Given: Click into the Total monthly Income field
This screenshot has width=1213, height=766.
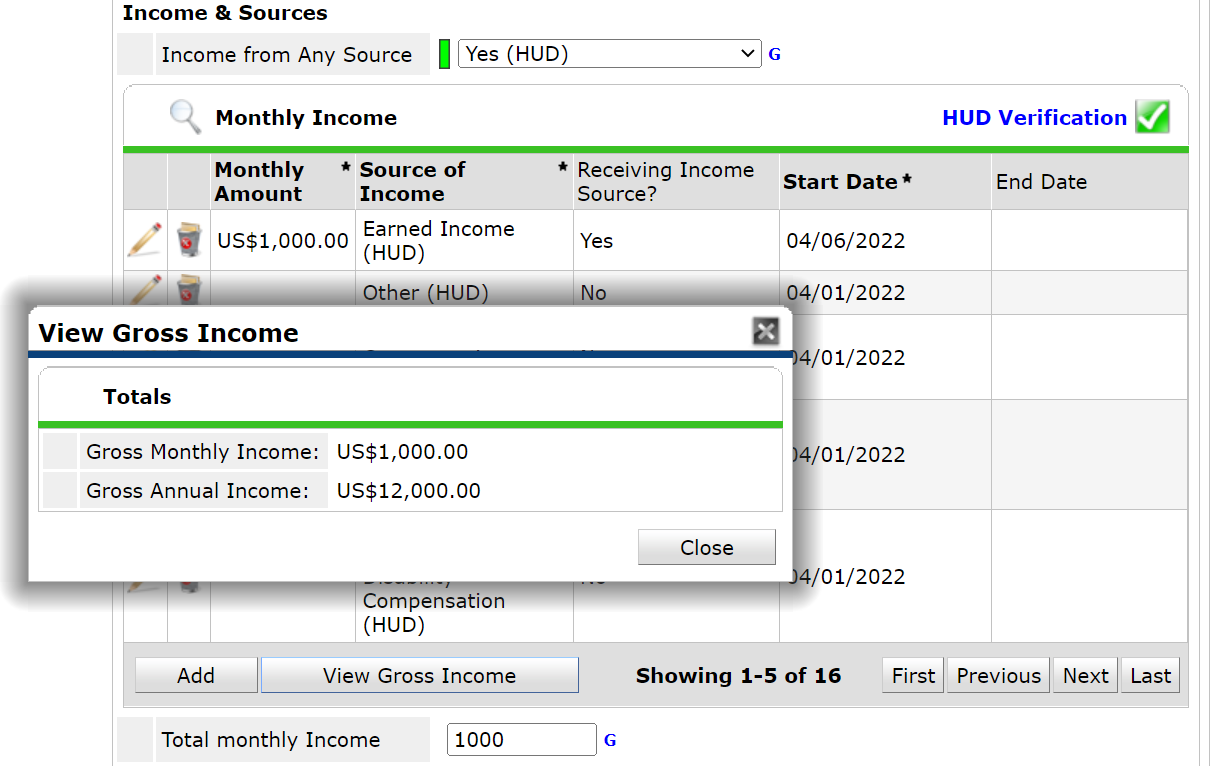Looking at the screenshot, I should [521, 740].
